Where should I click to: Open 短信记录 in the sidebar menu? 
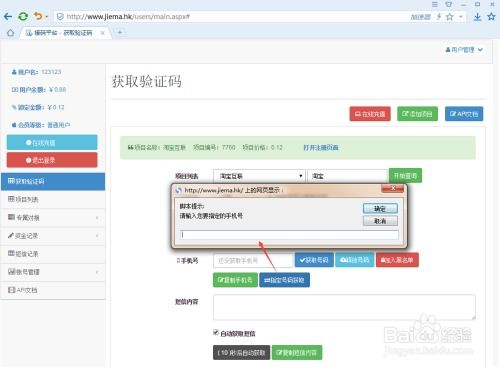[53, 254]
